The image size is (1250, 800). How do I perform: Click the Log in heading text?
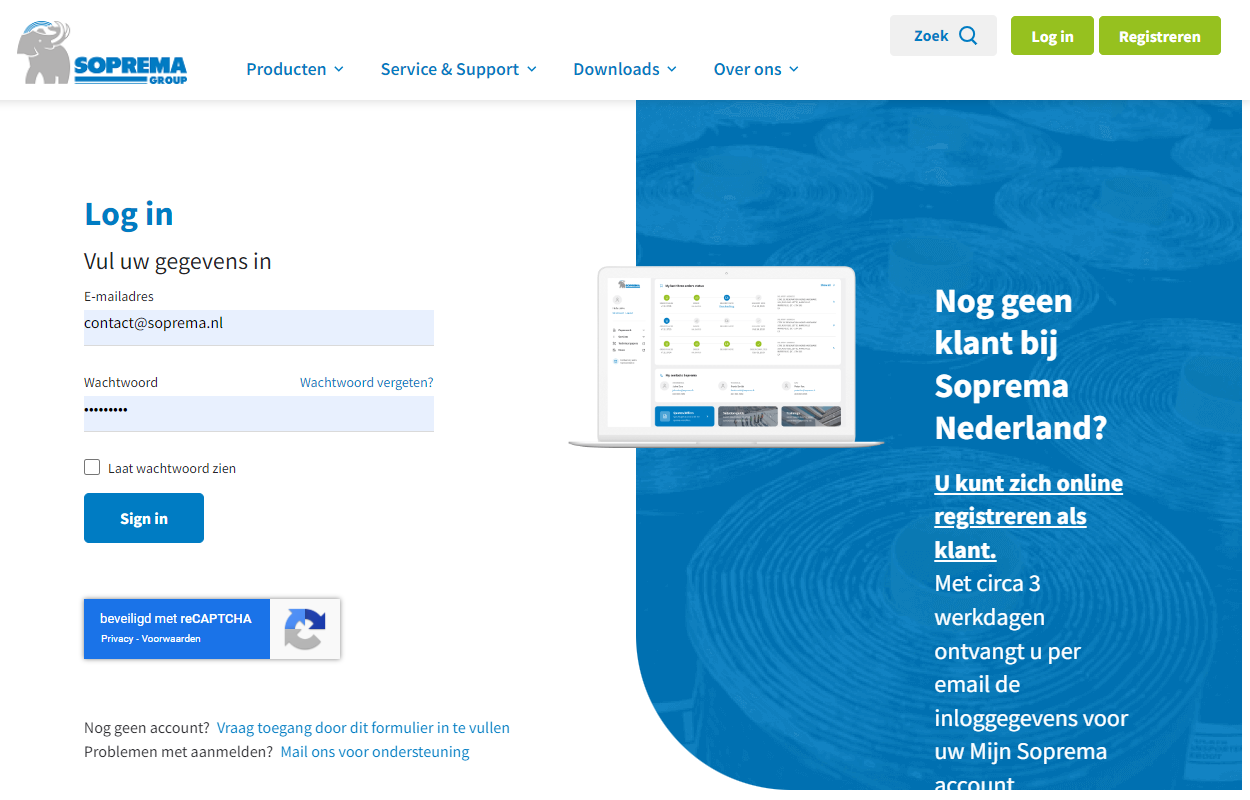[x=129, y=214]
